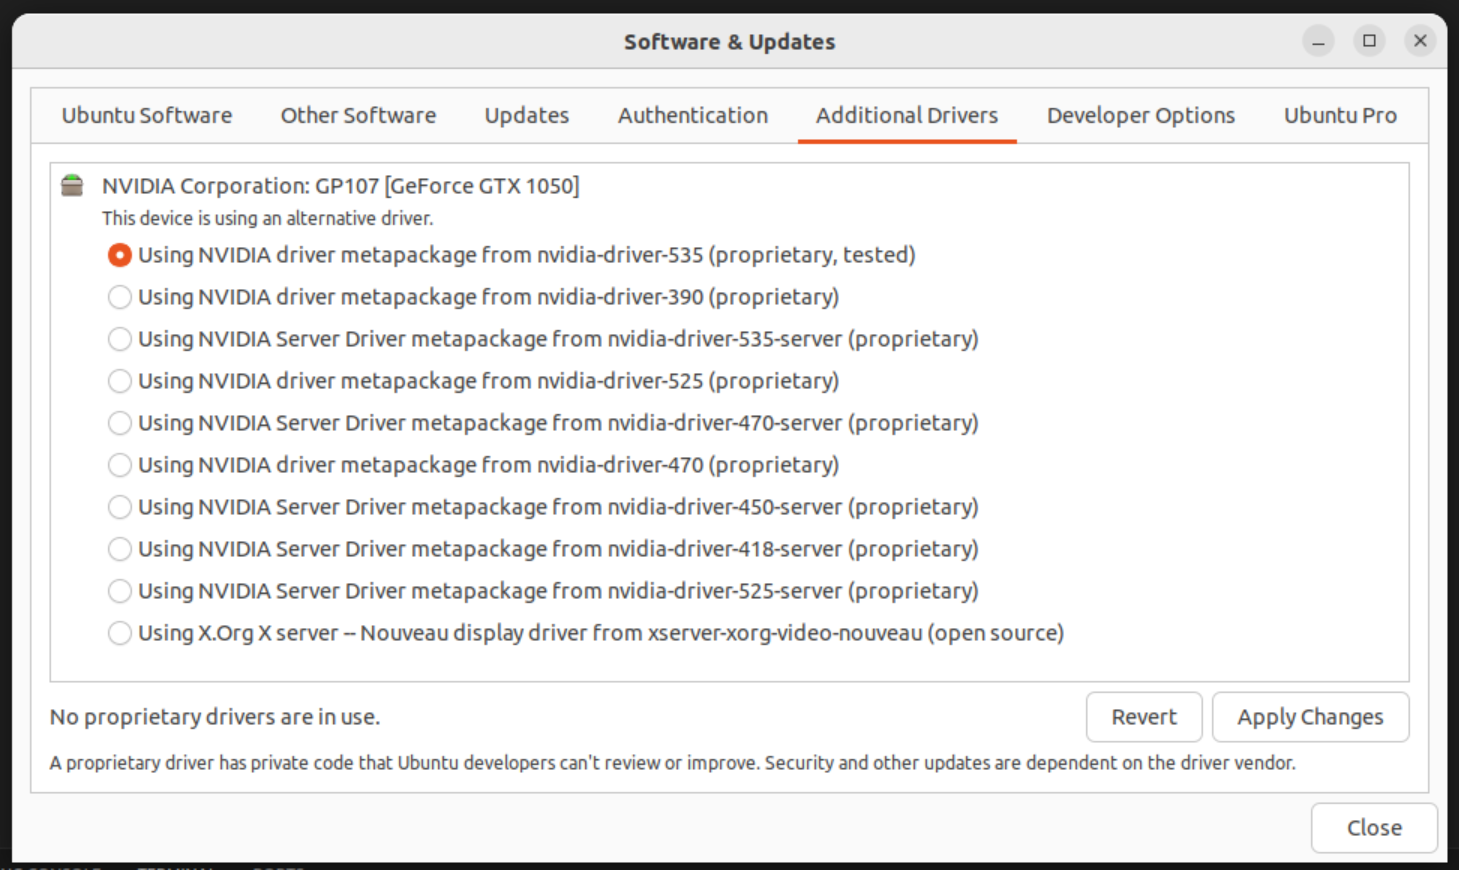The height and width of the screenshot is (870, 1459).
Task: Choose the nvidia-driver-470-server radio button
Action: (x=120, y=424)
